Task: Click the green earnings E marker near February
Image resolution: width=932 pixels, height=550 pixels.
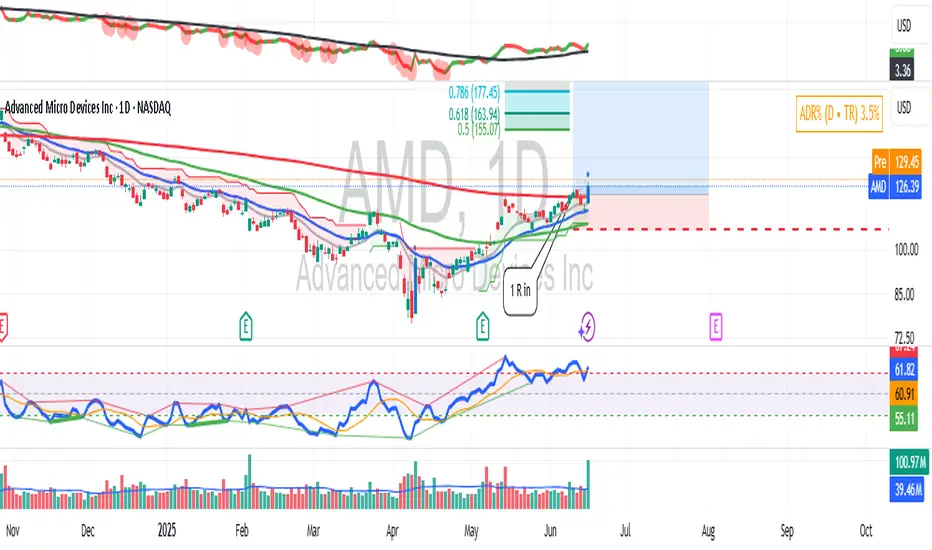Action: pyautogui.click(x=246, y=324)
